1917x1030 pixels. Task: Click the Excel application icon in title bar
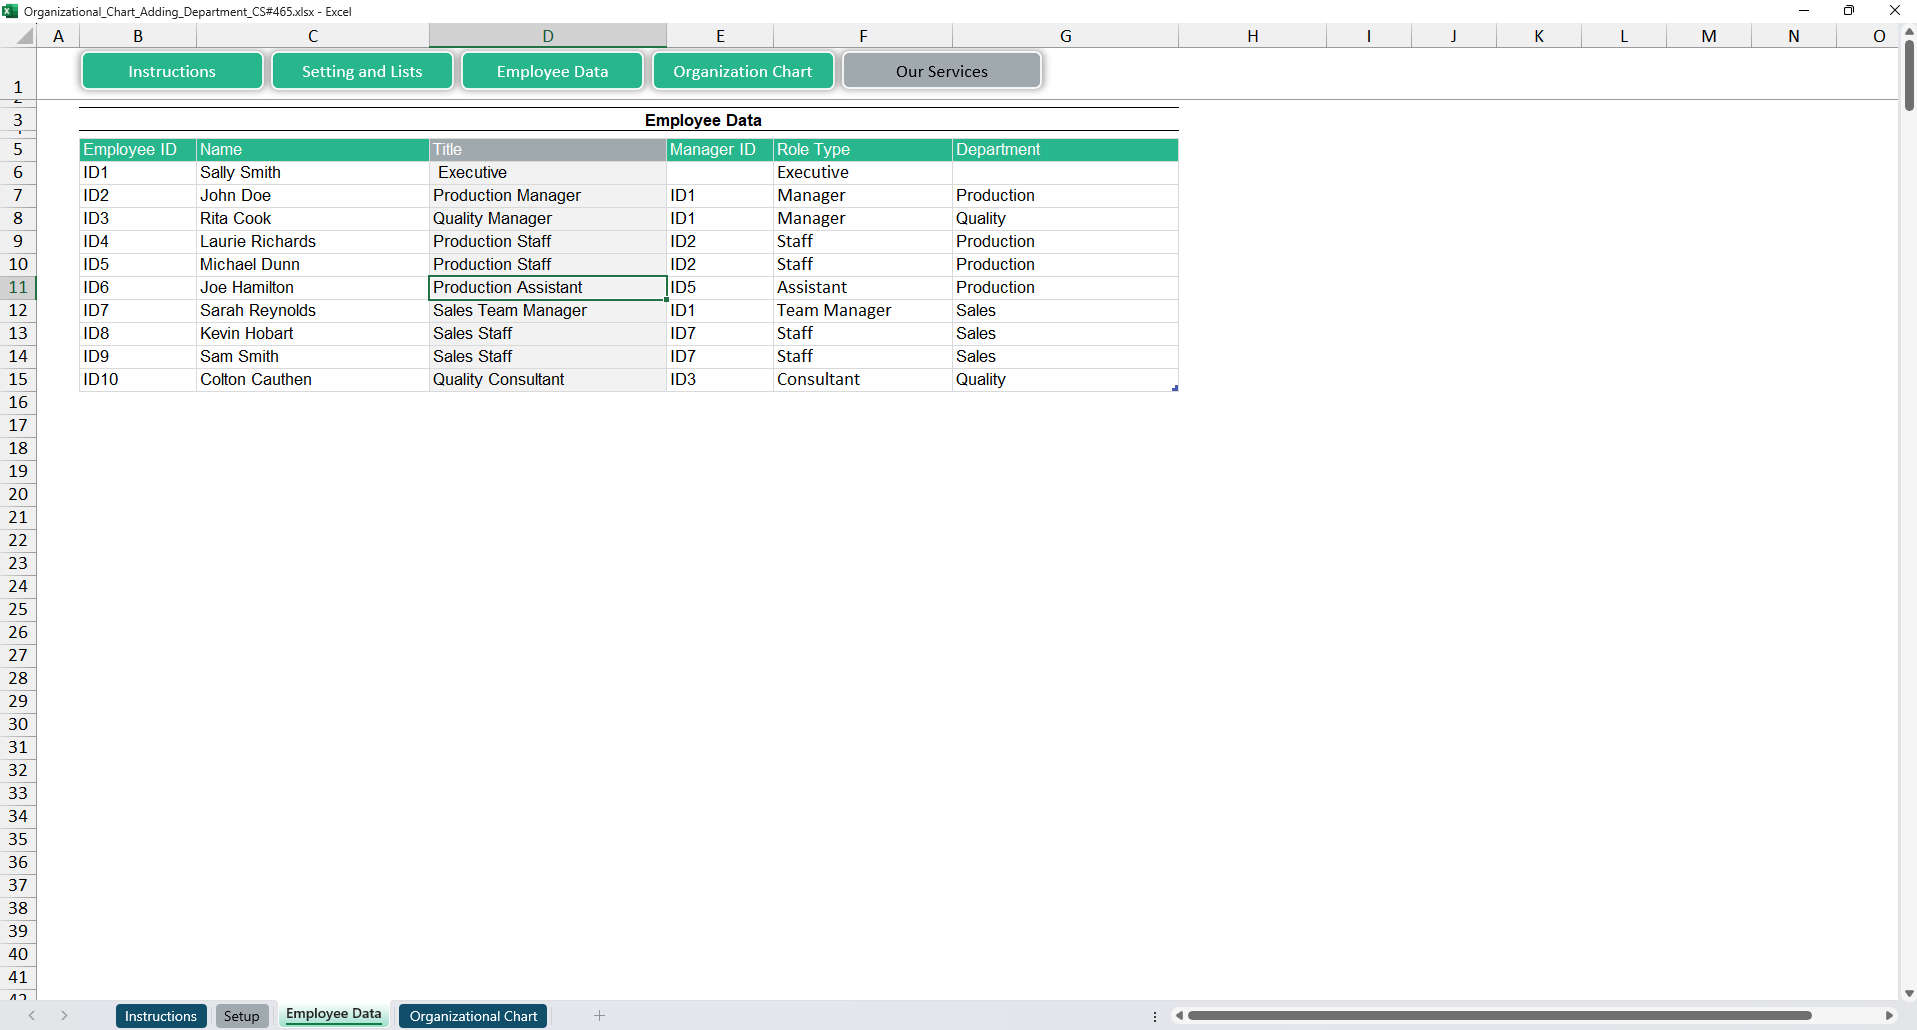[11, 11]
